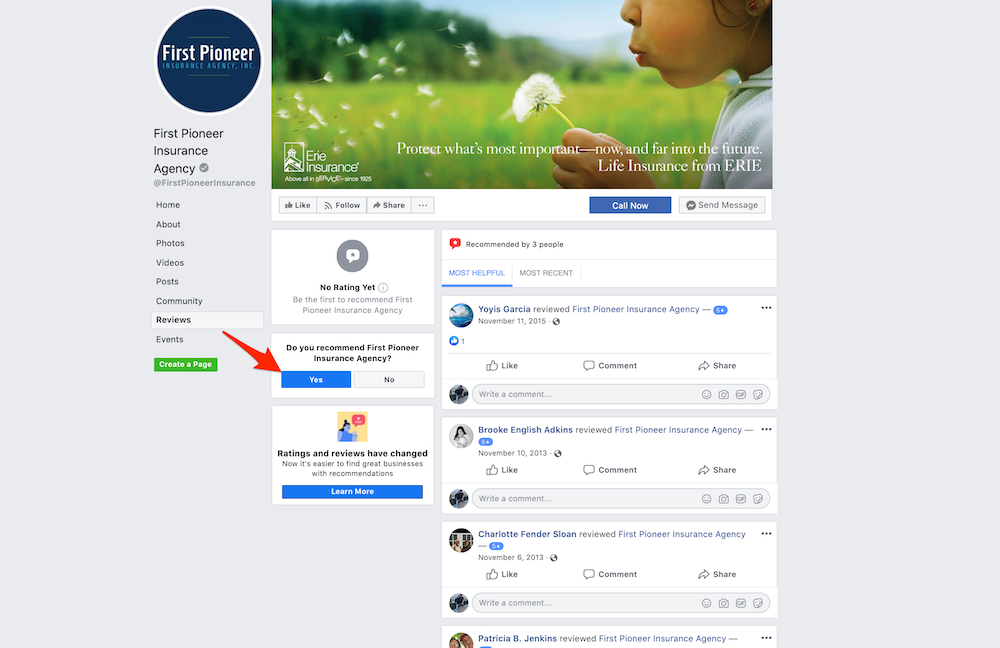Click the like reaction count on Yoyis's review
Image resolution: width=1000 pixels, height=648 pixels.
[457, 341]
